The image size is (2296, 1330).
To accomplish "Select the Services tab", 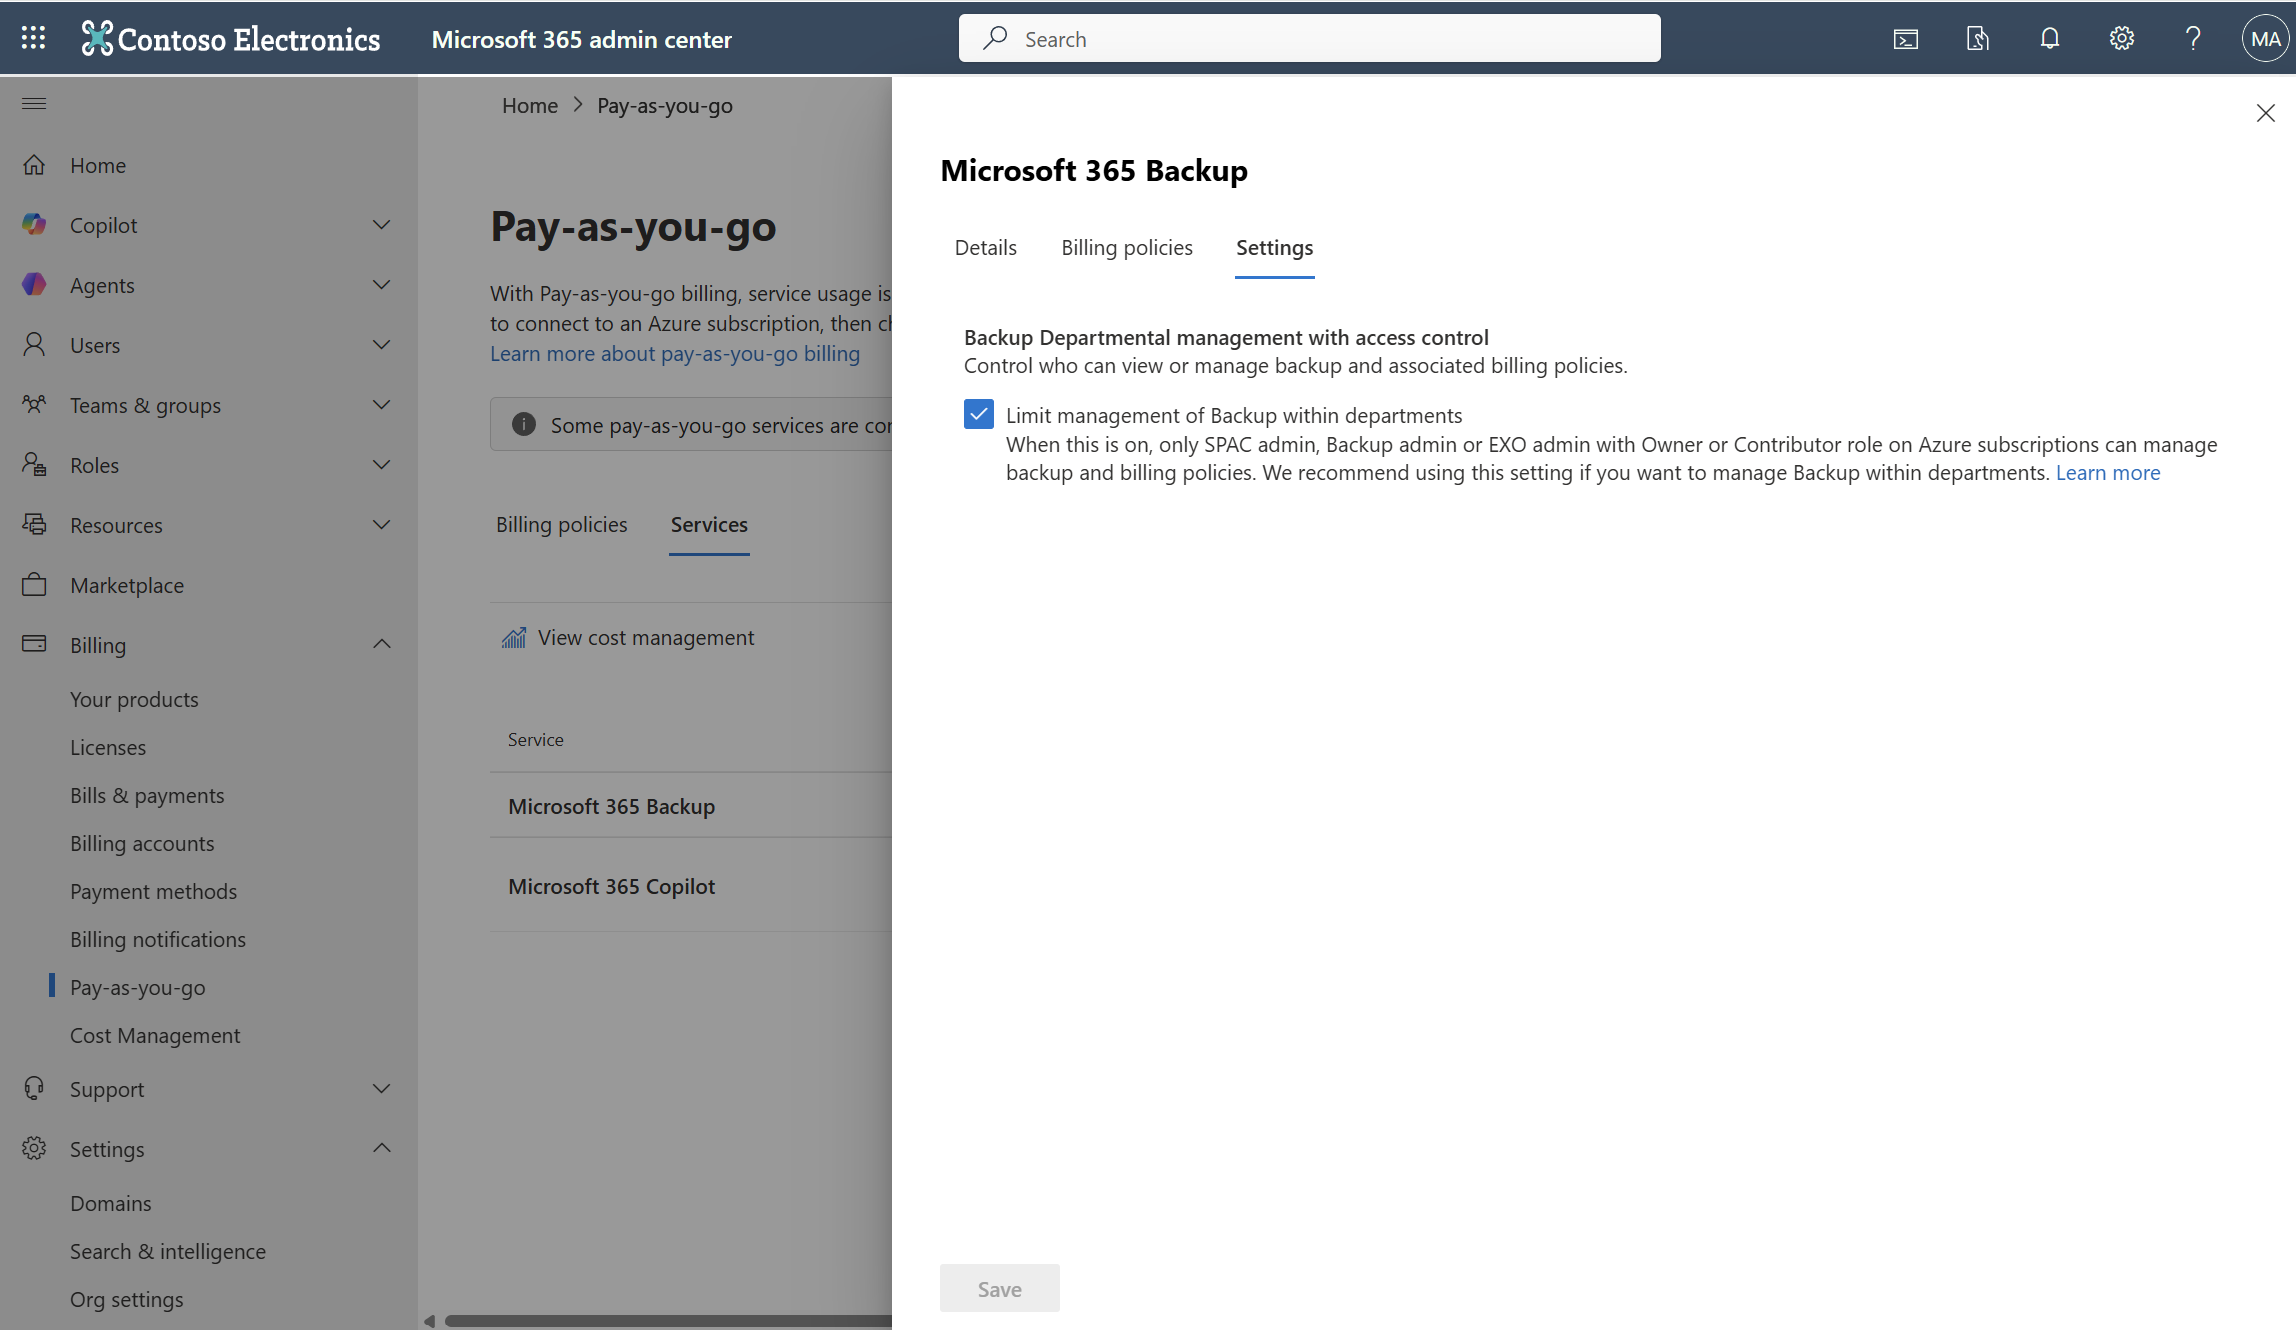I will (709, 525).
